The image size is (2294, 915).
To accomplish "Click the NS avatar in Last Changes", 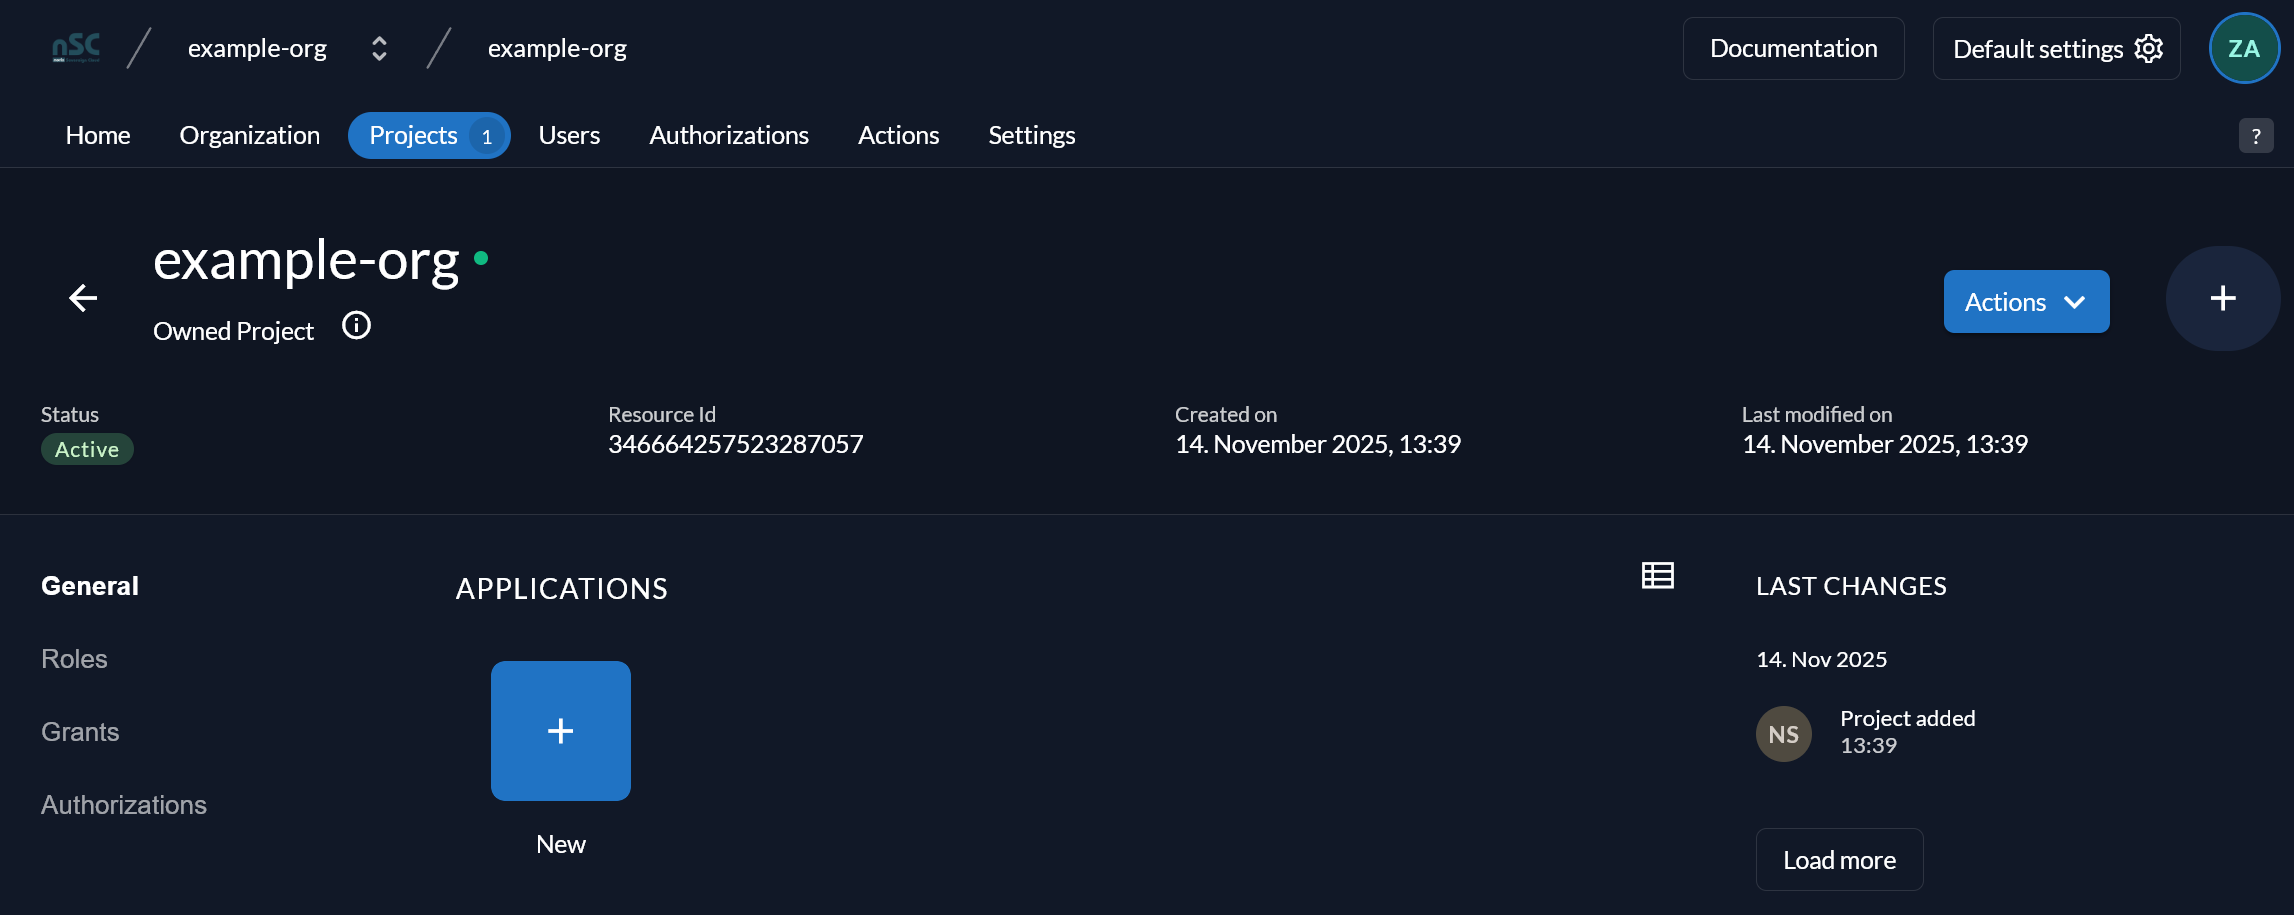I will (x=1784, y=734).
